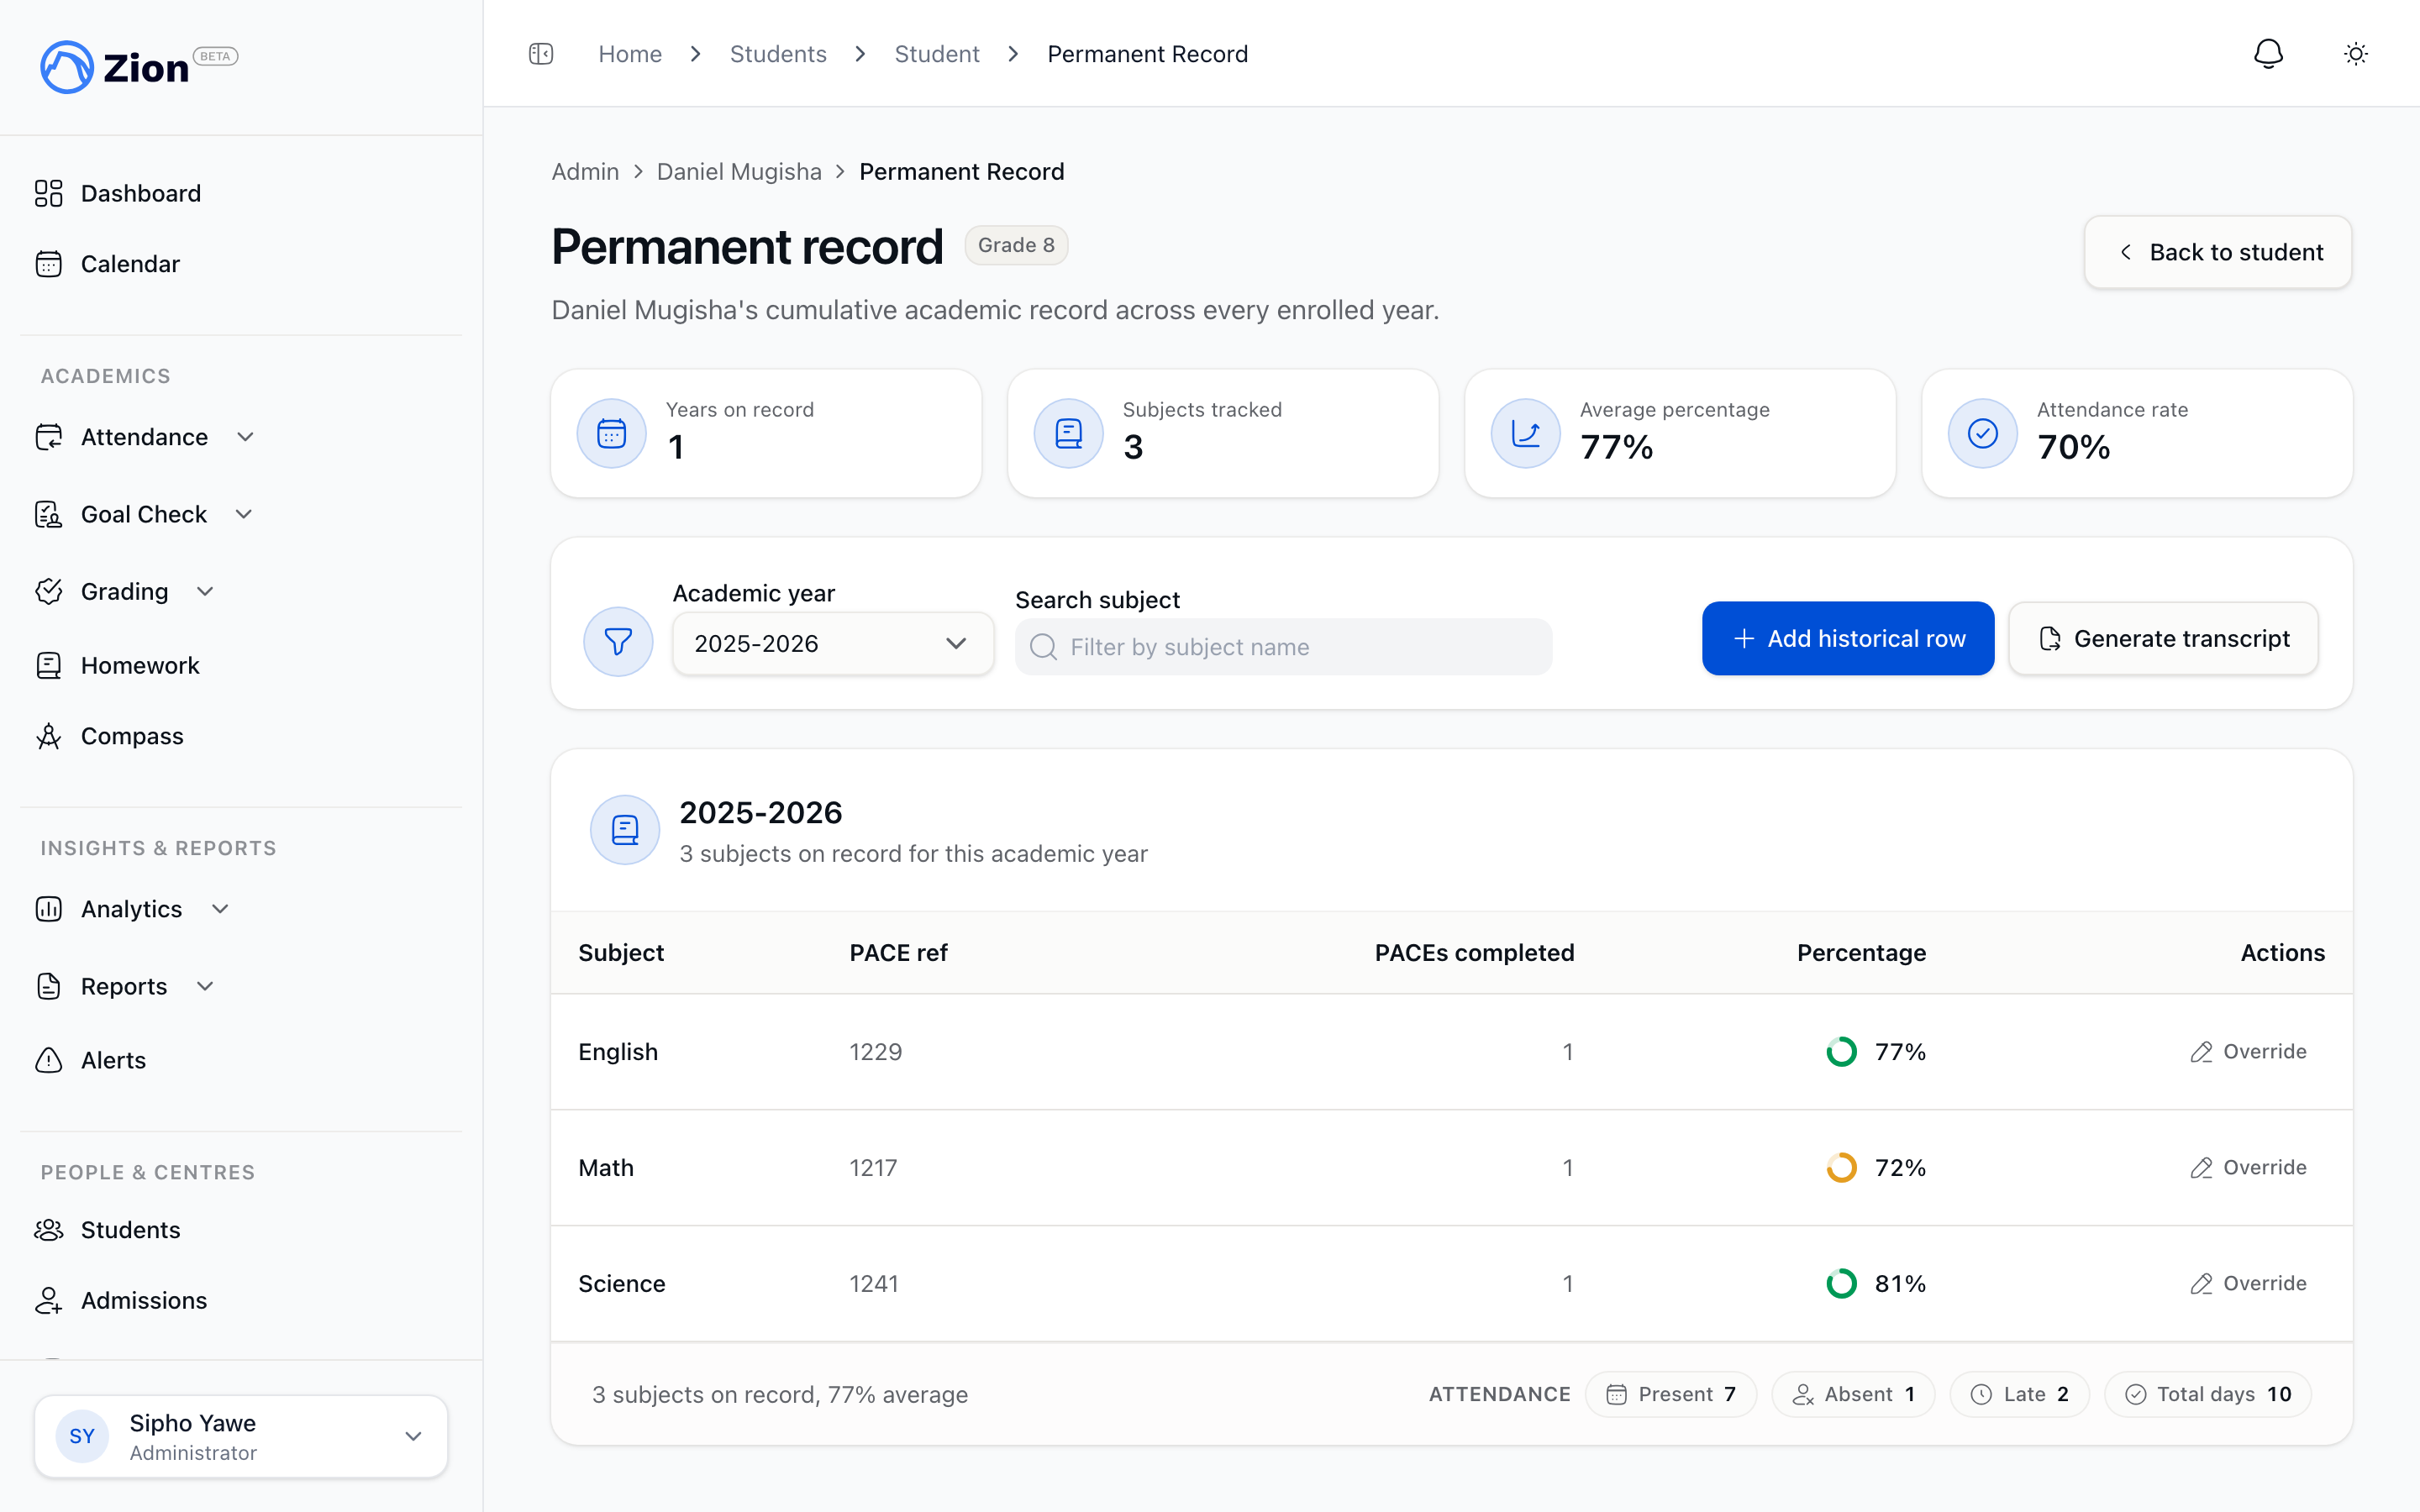The image size is (2420, 1512).
Task: Expand the Analytics sidebar section
Action: tap(132, 909)
